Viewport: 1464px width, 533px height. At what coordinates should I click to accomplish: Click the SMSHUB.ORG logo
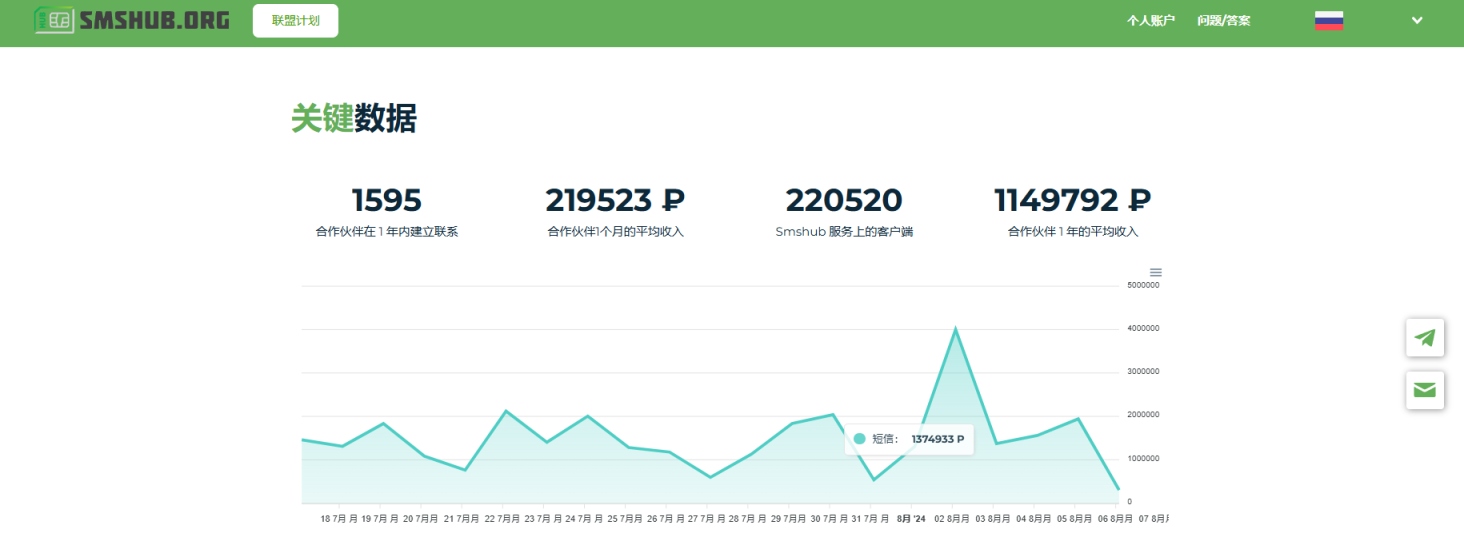(131, 20)
